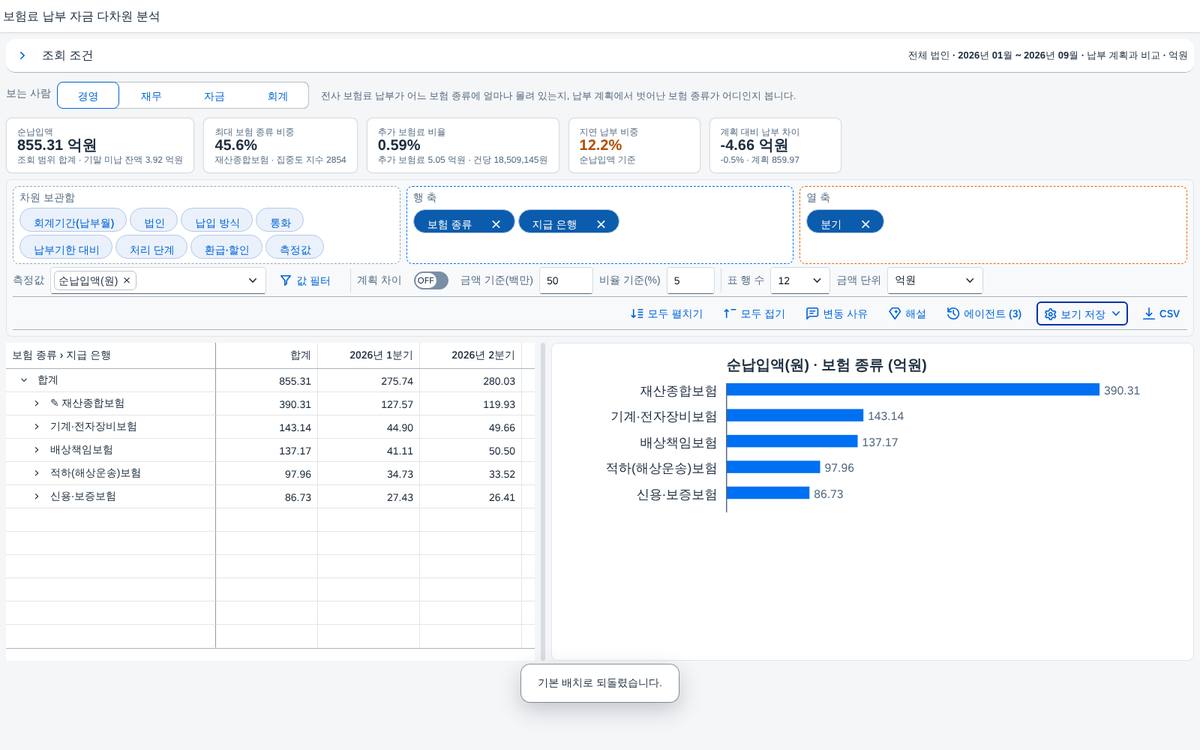1200x750 pixels.
Task: Click the 비율 기준(%) input field
Action: tap(691, 281)
